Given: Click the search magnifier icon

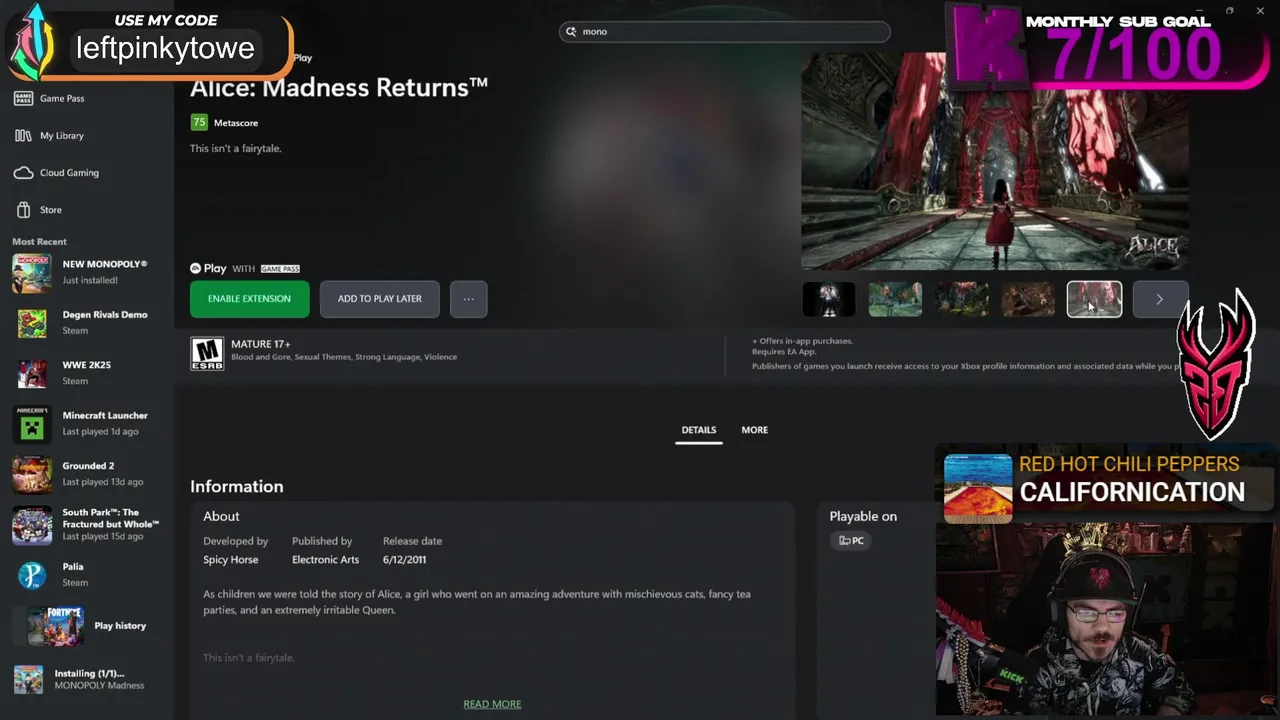Looking at the screenshot, I should point(572,32).
